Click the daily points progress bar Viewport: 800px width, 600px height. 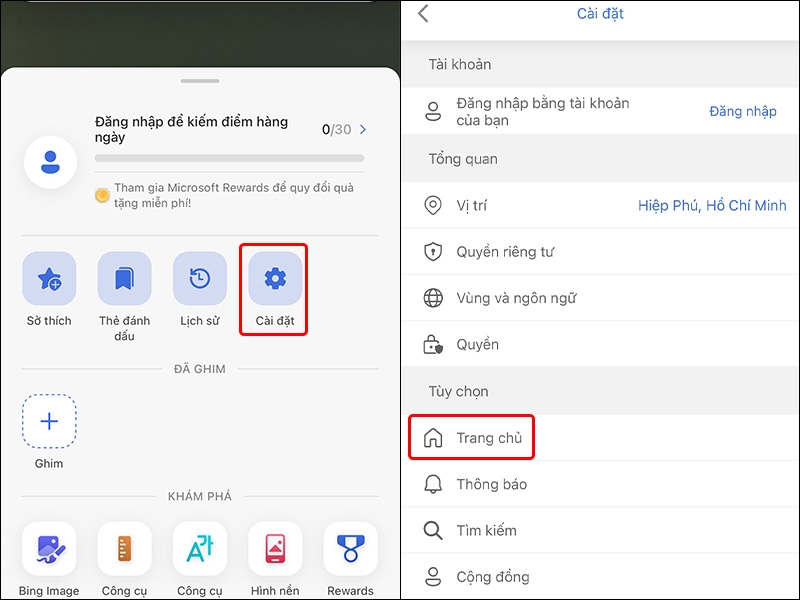click(230, 158)
